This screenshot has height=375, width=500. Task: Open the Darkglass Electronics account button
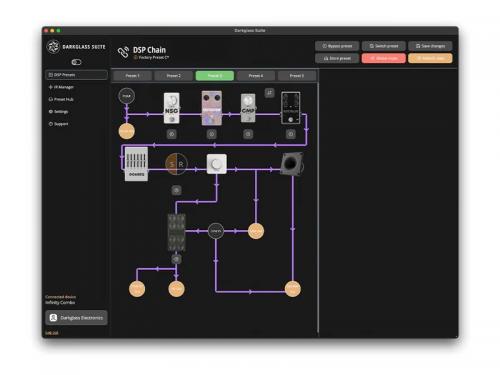[76, 318]
